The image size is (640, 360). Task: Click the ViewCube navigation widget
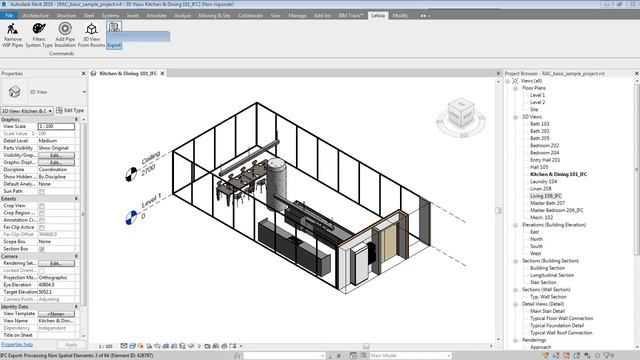461,117
